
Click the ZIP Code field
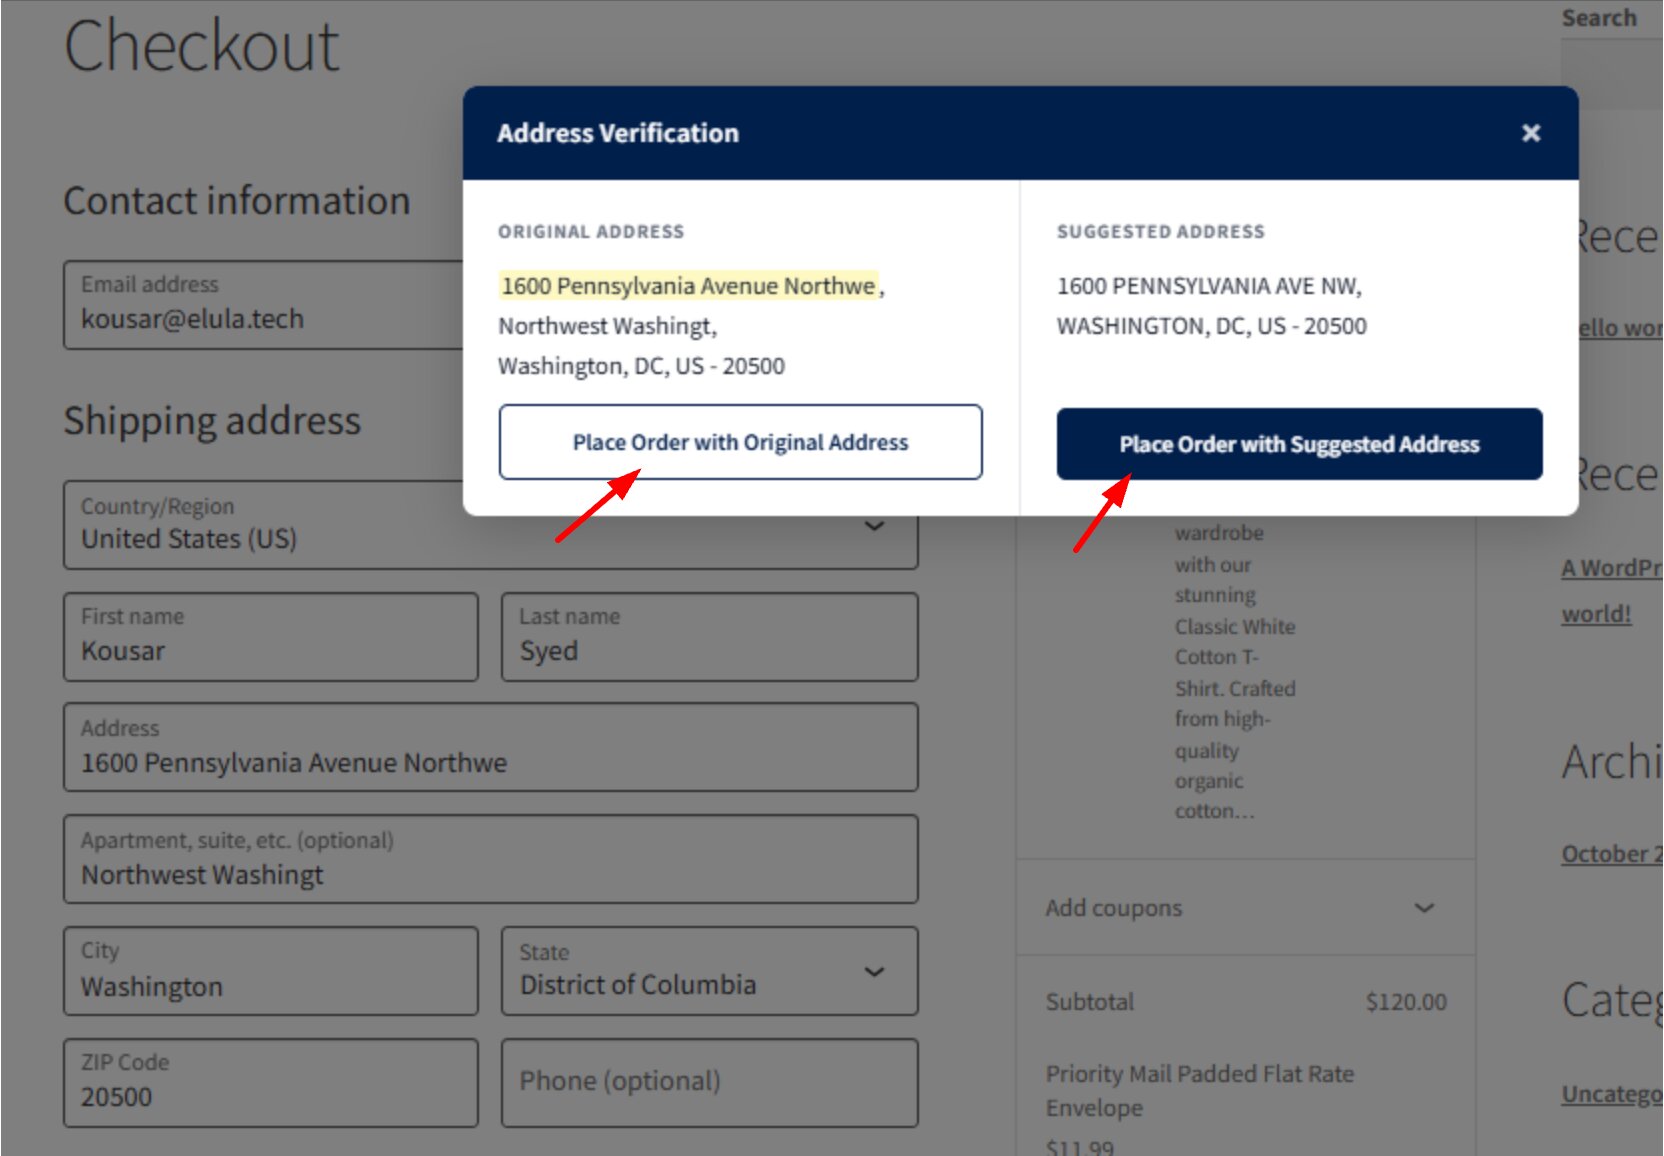tap(271, 1083)
